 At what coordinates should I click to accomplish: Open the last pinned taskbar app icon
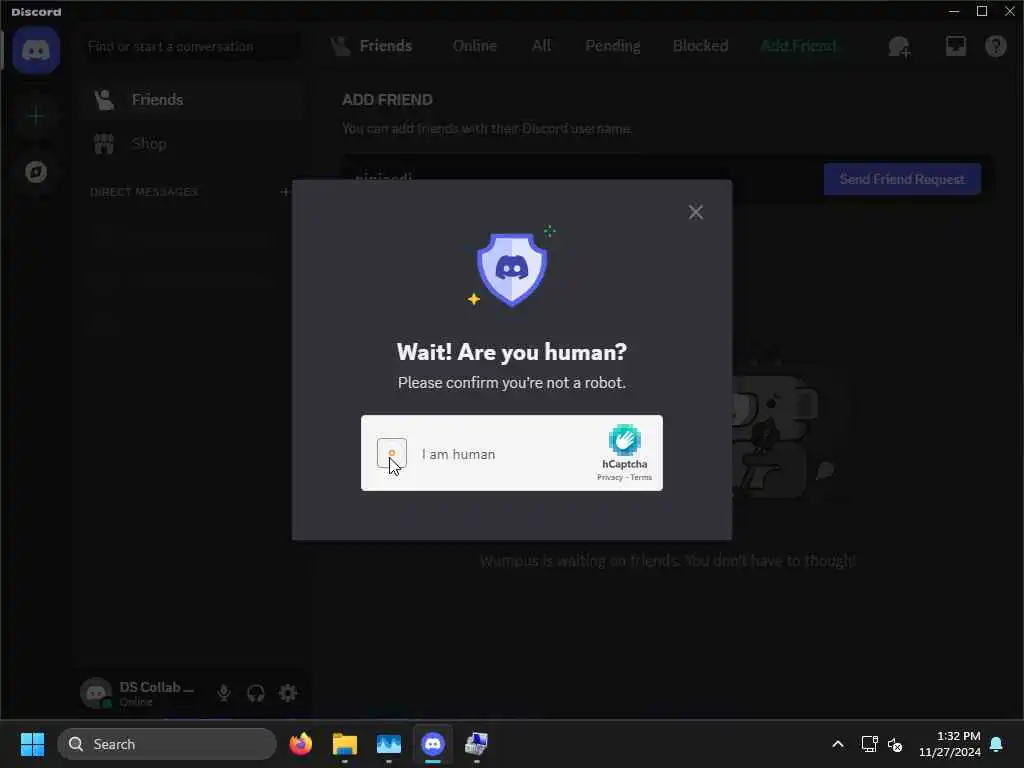477,744
